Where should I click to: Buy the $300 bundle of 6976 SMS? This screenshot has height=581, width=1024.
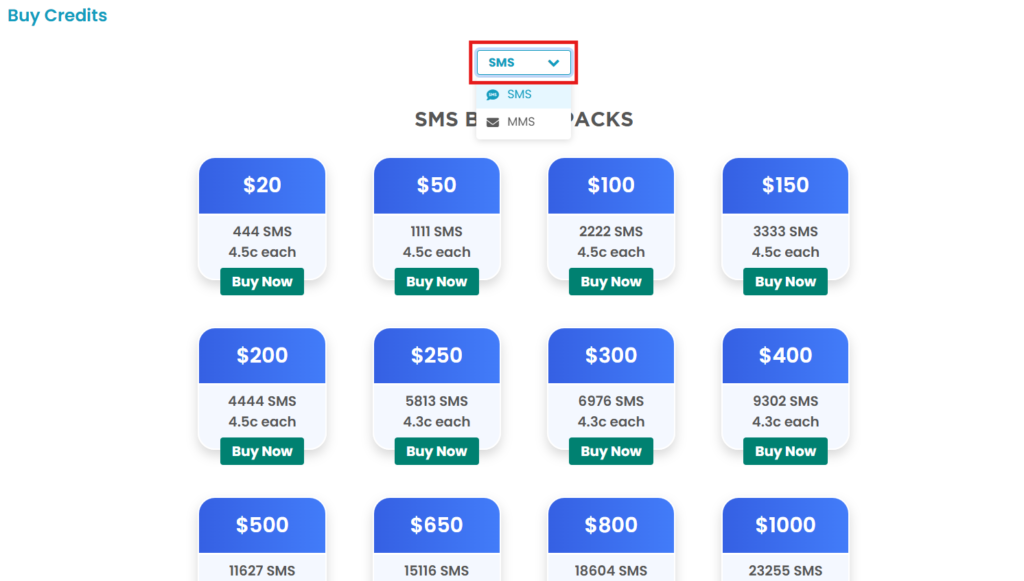click(x=611, y=452)
